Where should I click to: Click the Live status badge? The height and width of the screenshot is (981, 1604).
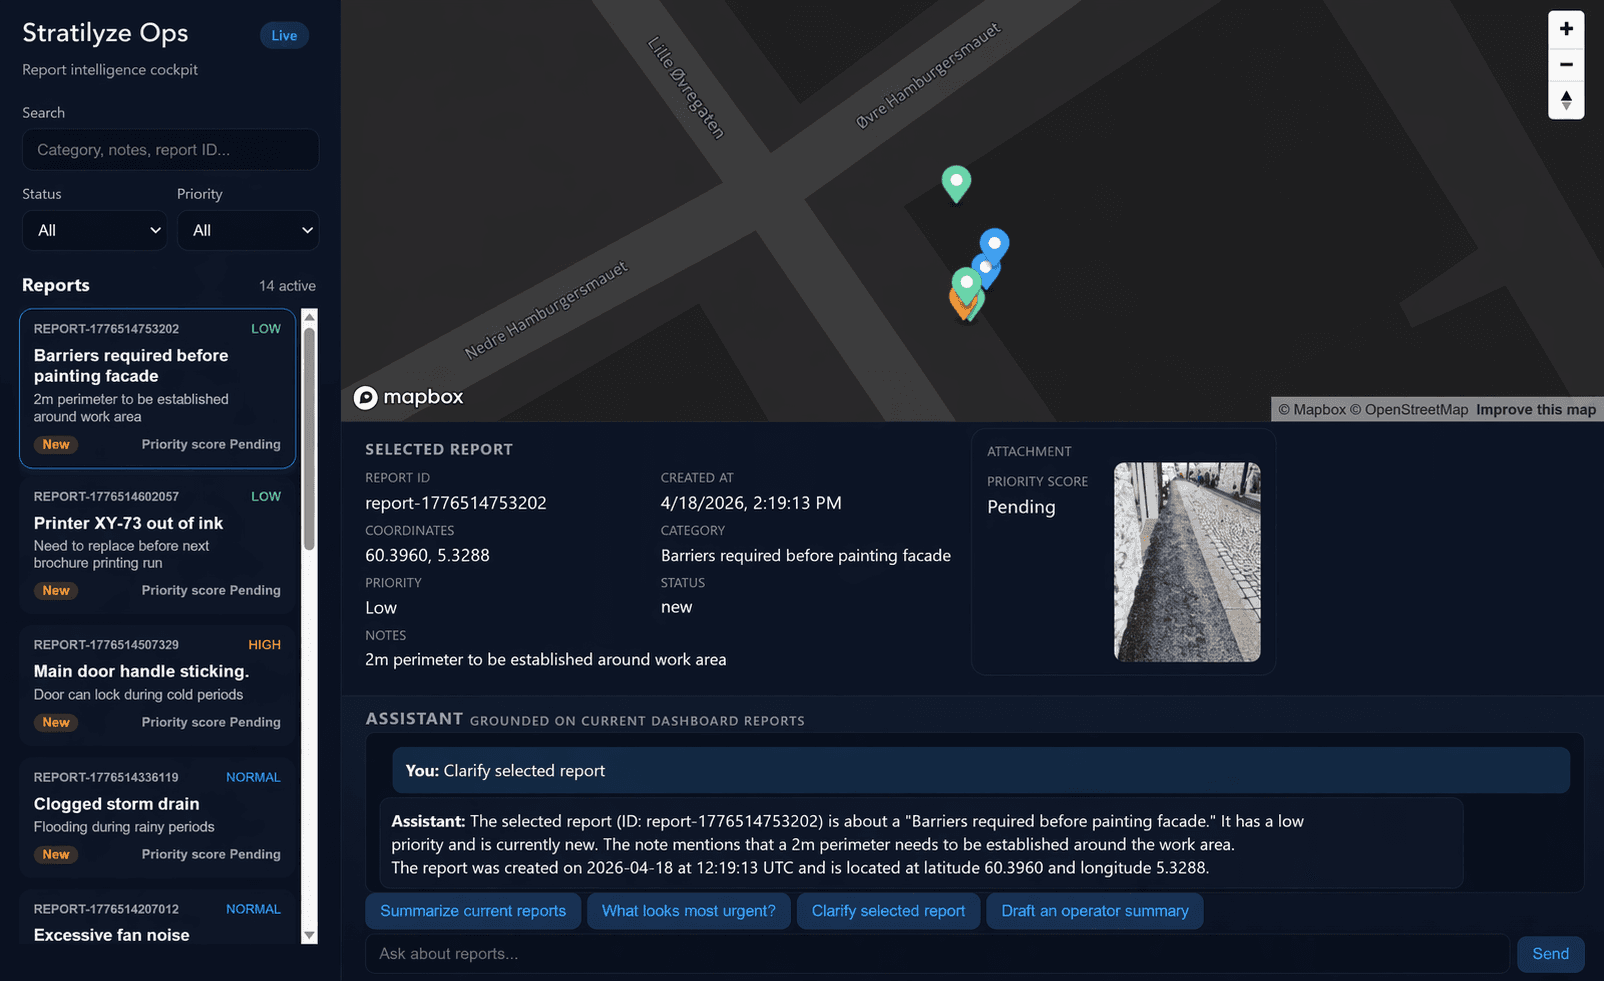point(284,34)
